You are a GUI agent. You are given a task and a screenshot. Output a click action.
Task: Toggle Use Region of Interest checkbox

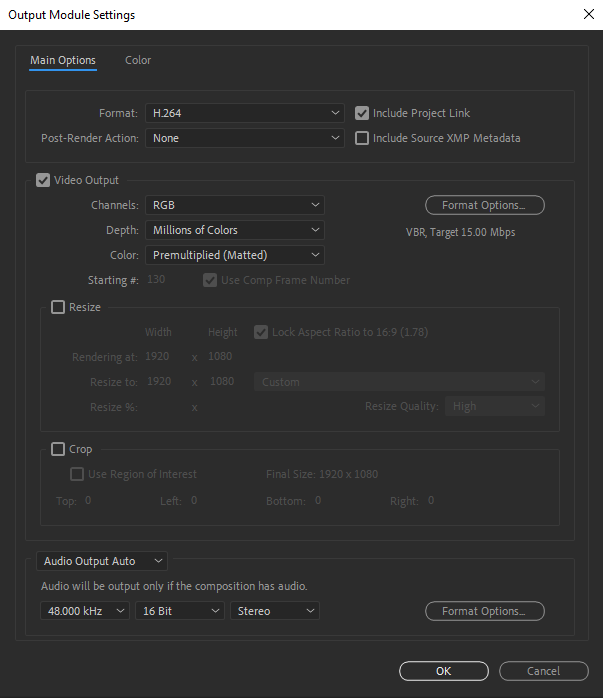77,474
